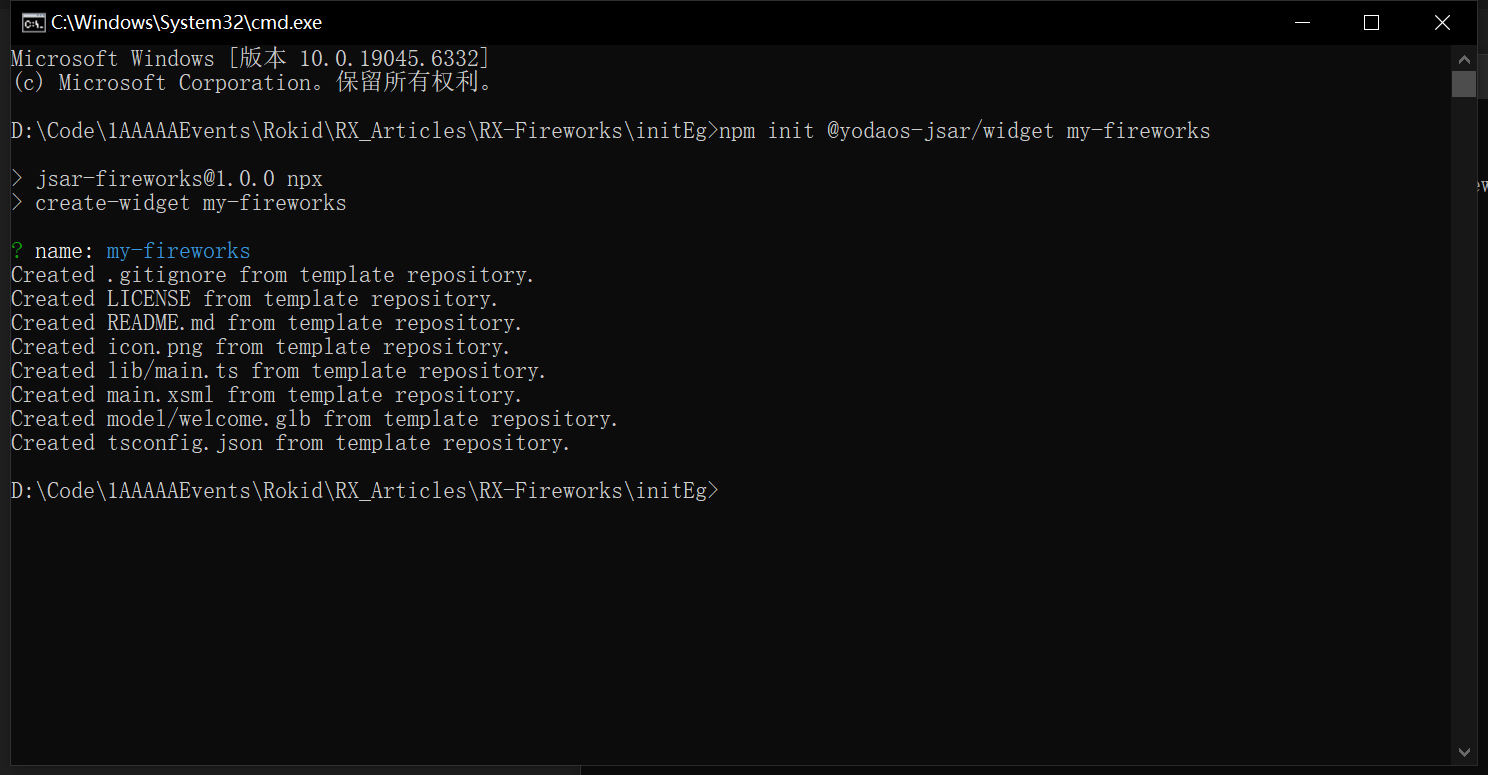Click the Created LICENSE output line
This screenshot has width=1488, height=775.
coord(254,299)
